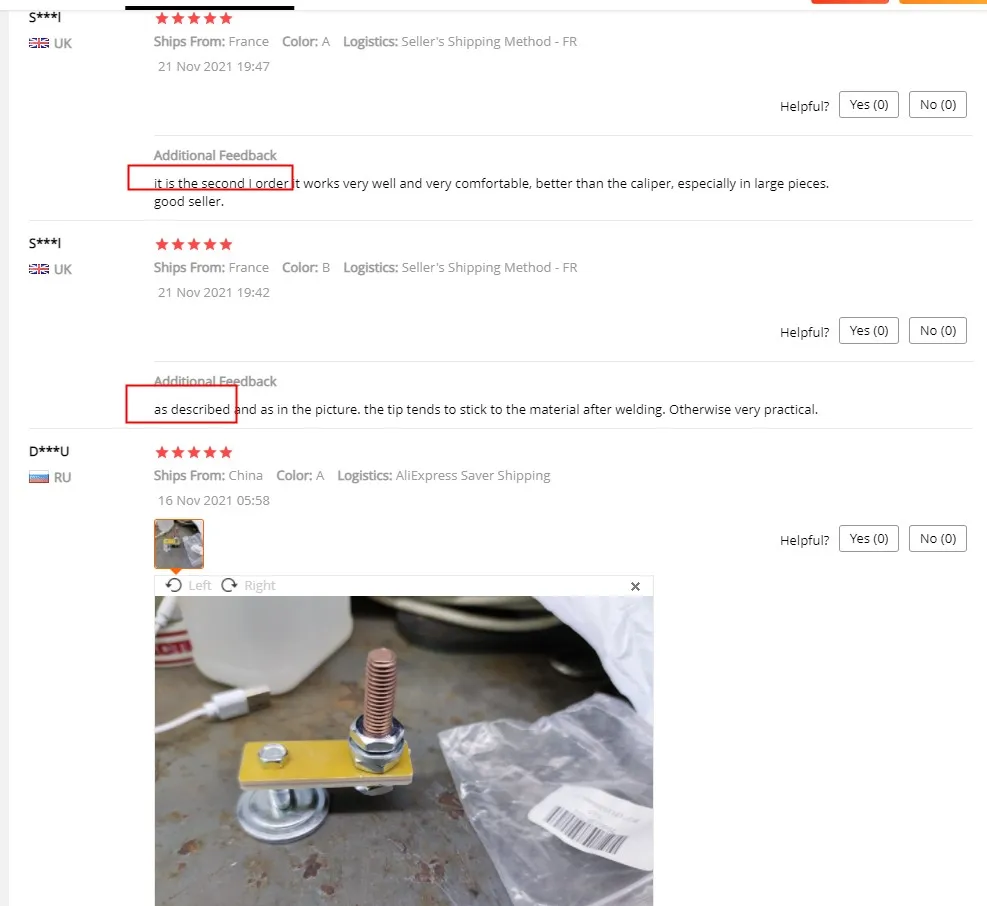Click UK flag icon of first reviewer
Image resolution: width=987 pixels, height=906 pixels.
pos(39,43)
